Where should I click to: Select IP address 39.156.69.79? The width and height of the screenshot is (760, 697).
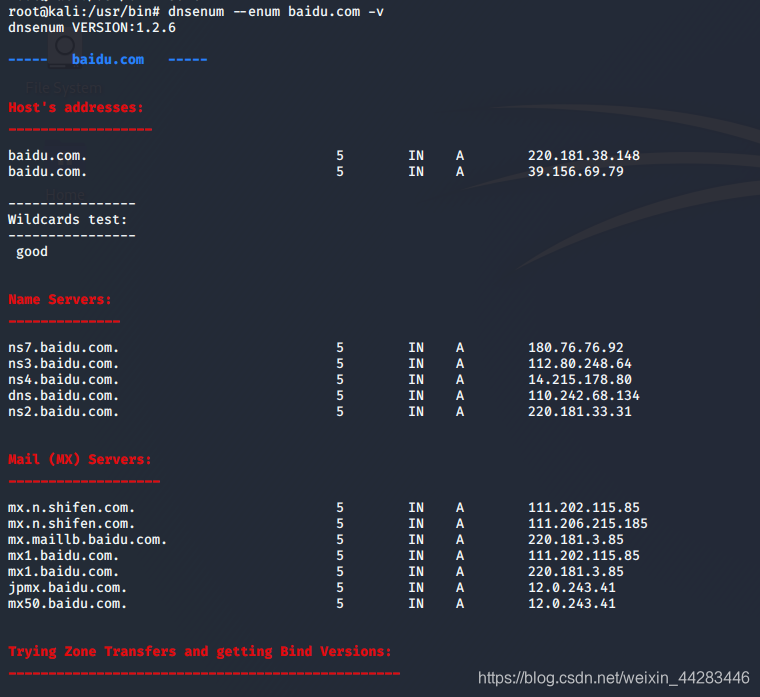point(575,172)
